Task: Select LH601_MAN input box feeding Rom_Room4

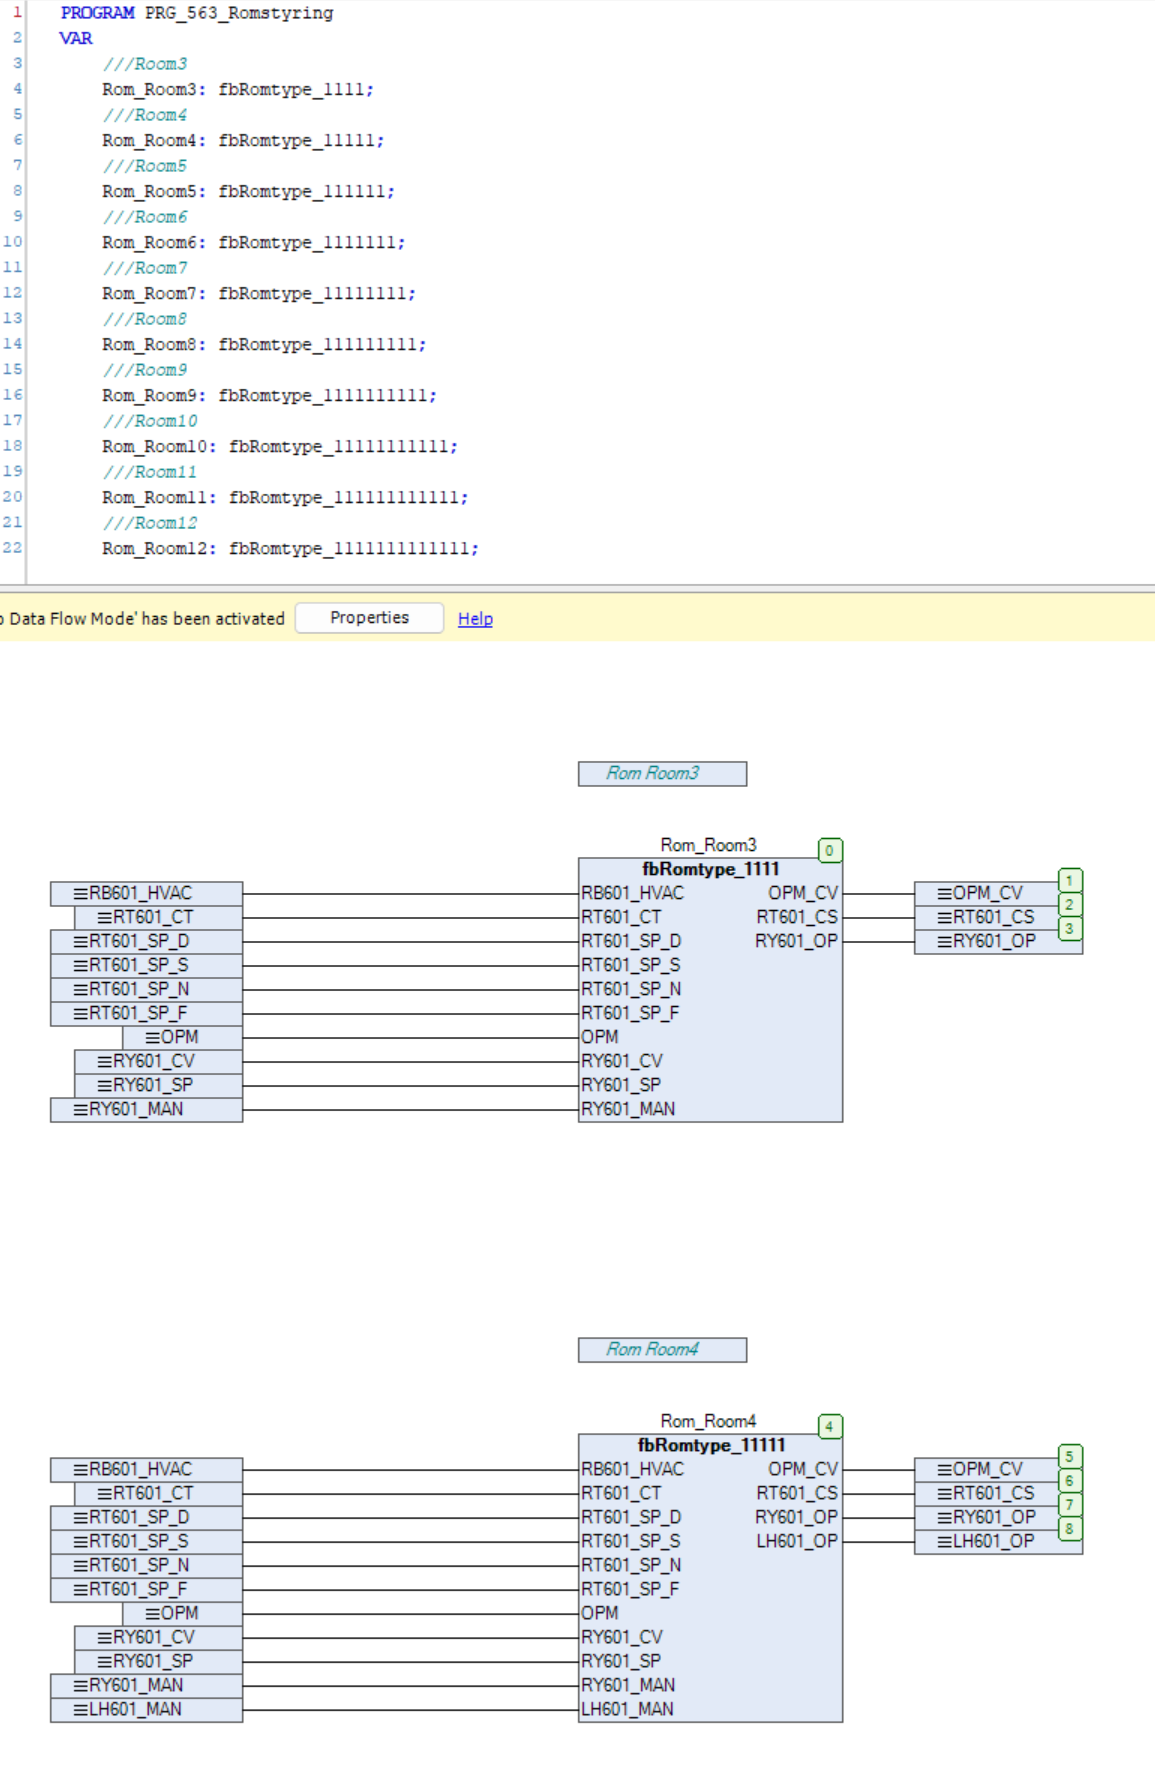Action: [146, 1709]
